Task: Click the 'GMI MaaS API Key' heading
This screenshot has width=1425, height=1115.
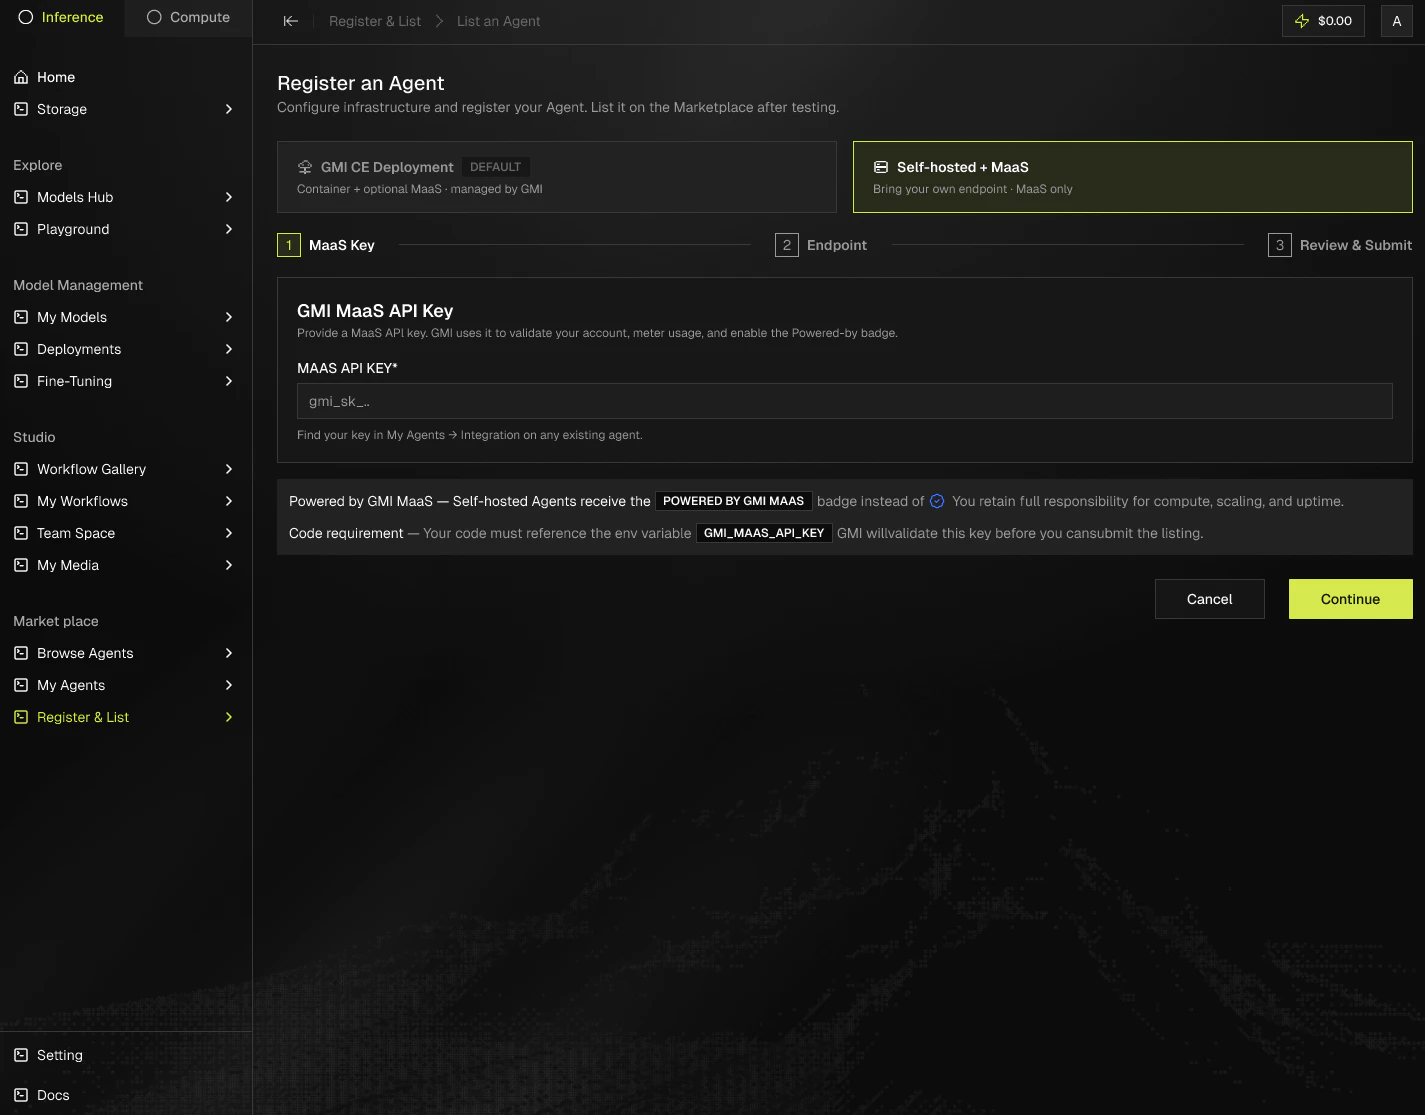Action: (x=375, y=311)
